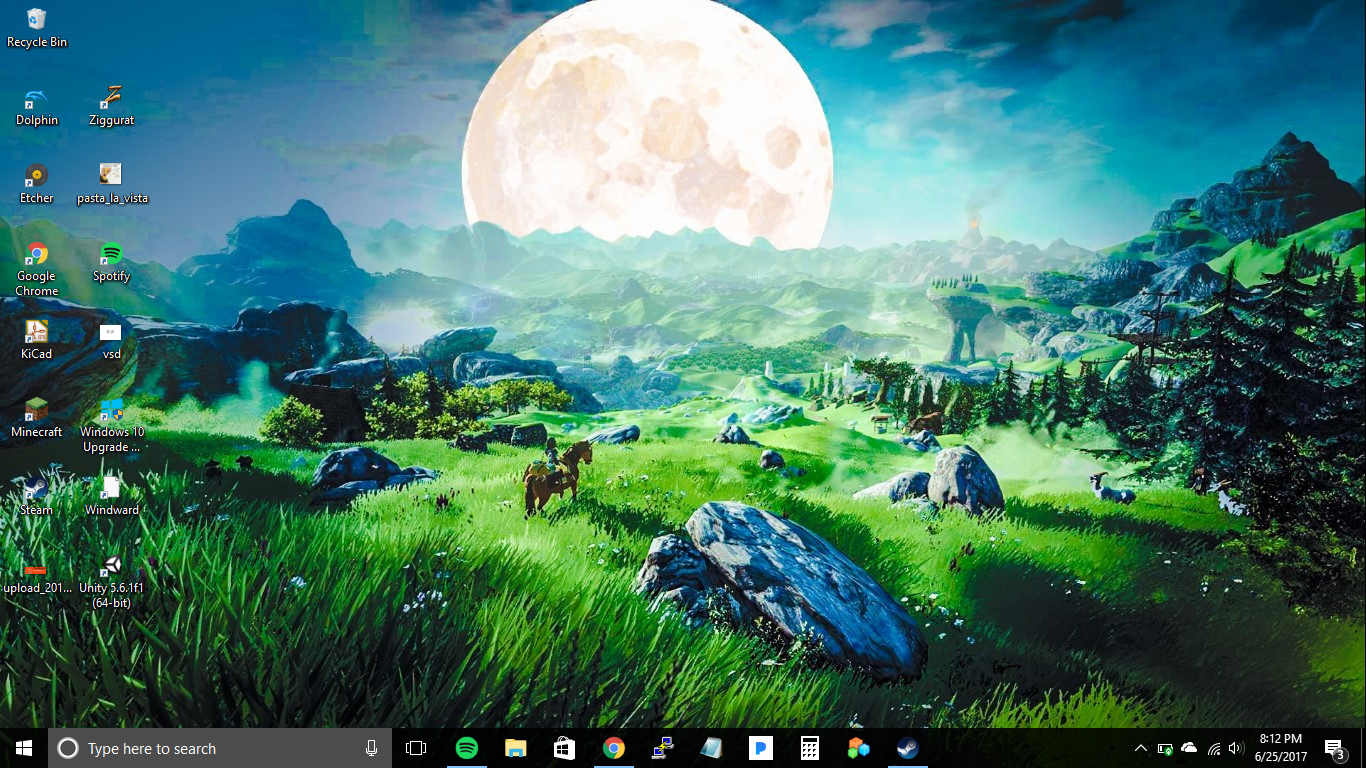Viewport: 1366px width, 768px height.
Task: Activate the search box microphone
Action: tap(372, 748)
